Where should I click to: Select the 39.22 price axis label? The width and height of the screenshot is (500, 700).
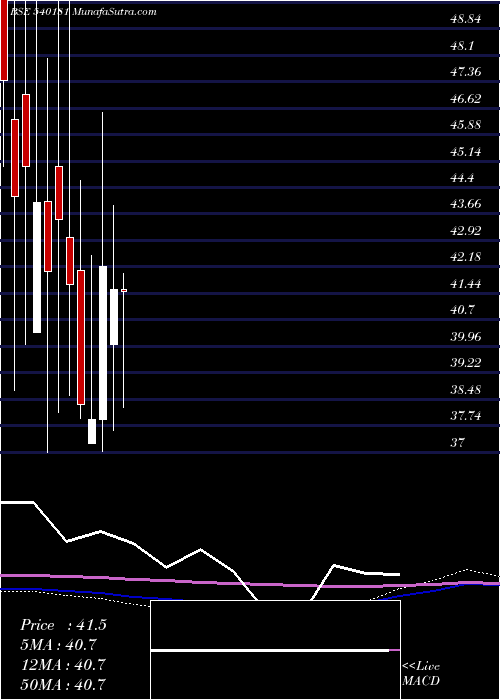click(x=466, y=363)
